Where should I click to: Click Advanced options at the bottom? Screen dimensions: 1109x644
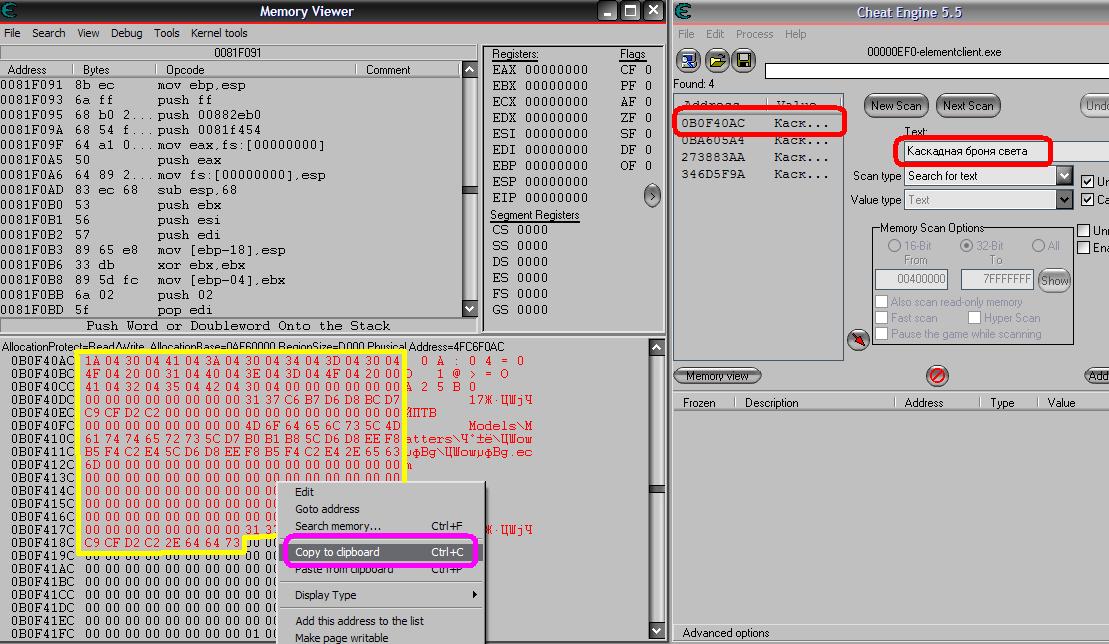726,633
